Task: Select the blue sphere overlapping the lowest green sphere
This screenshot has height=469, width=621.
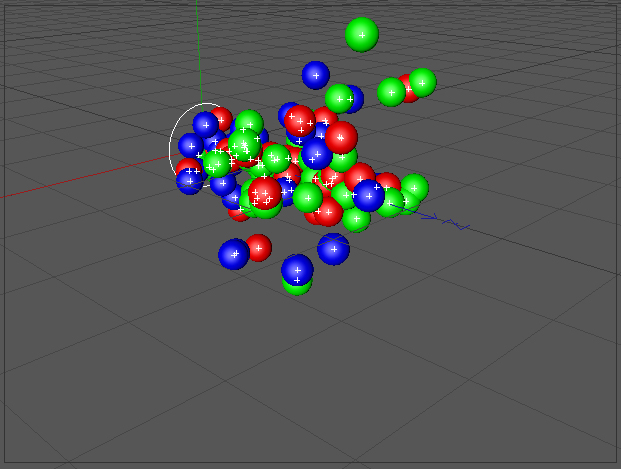Action: tap(297, 269)
